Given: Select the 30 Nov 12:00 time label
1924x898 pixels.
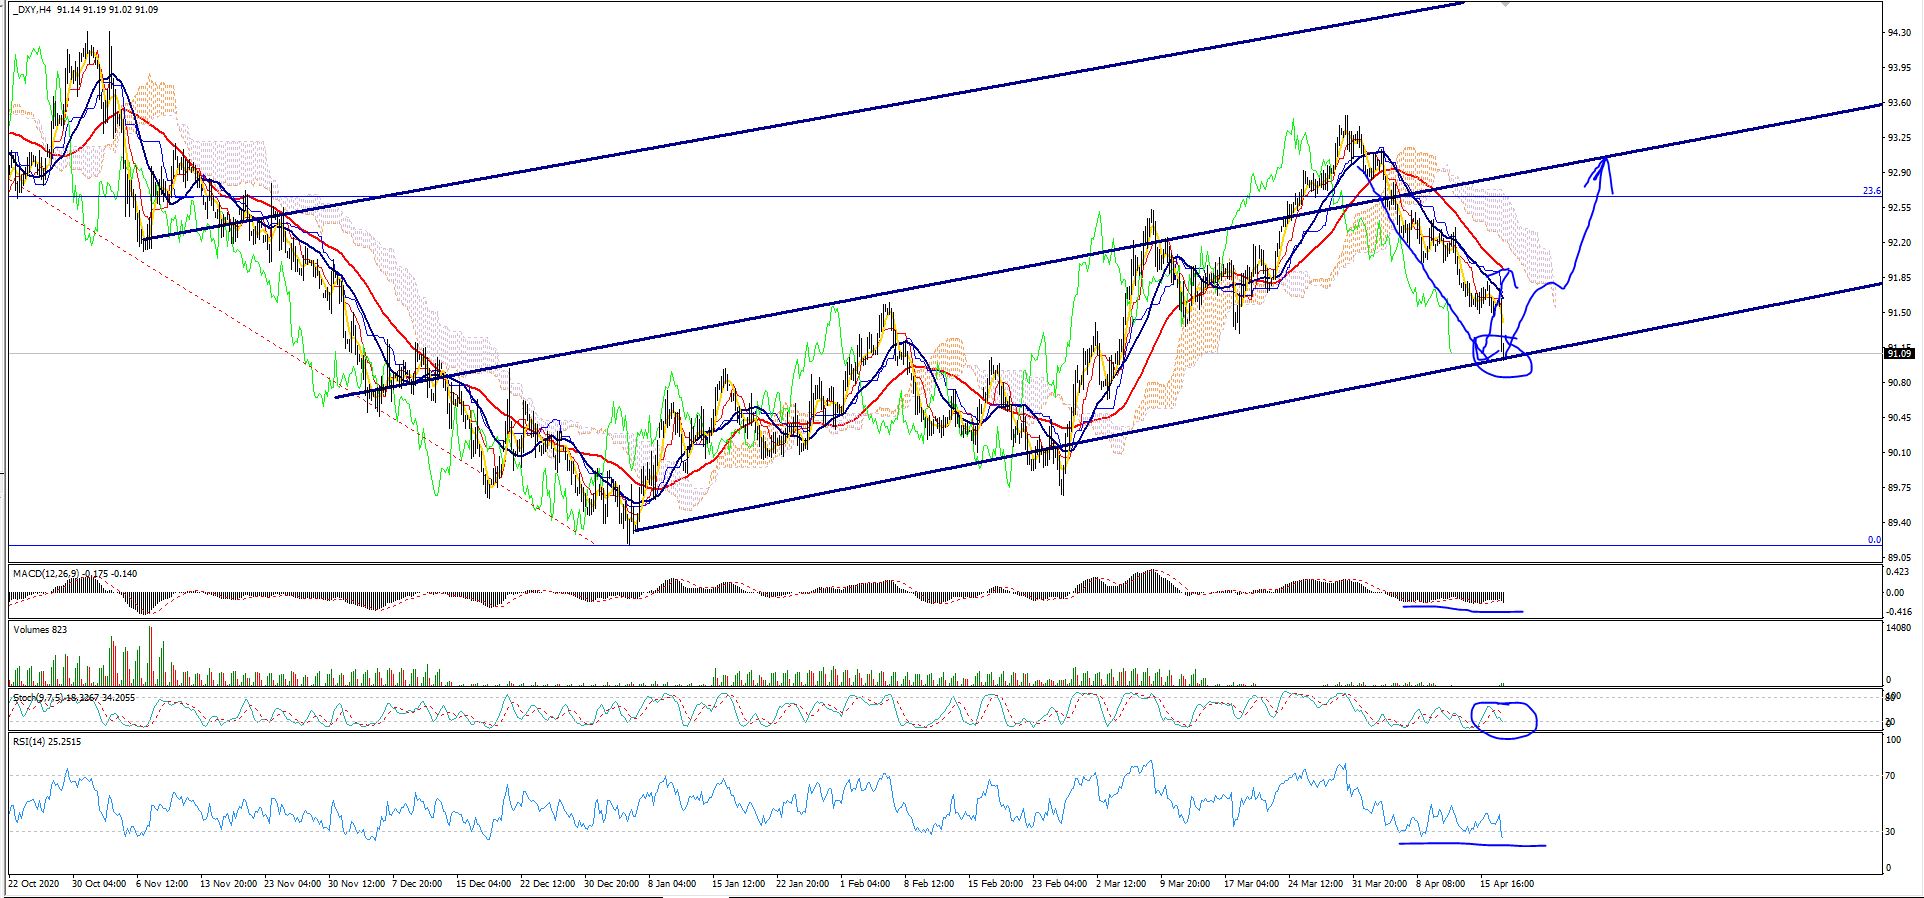Looking at the screenshot, I should coord(357,885).
